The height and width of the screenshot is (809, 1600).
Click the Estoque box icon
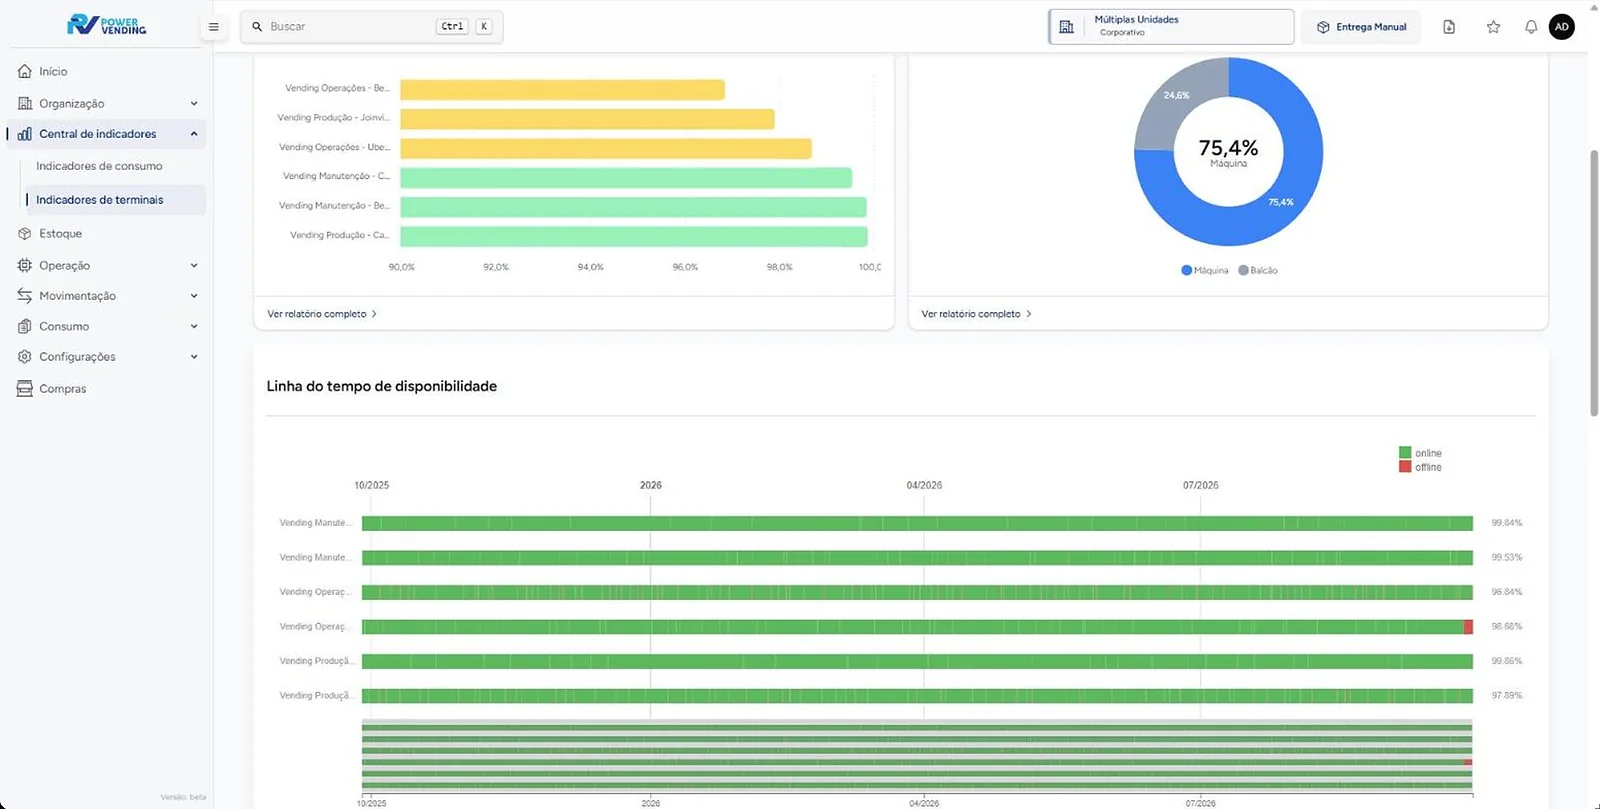pyautogui.click(x=25, y=234)
